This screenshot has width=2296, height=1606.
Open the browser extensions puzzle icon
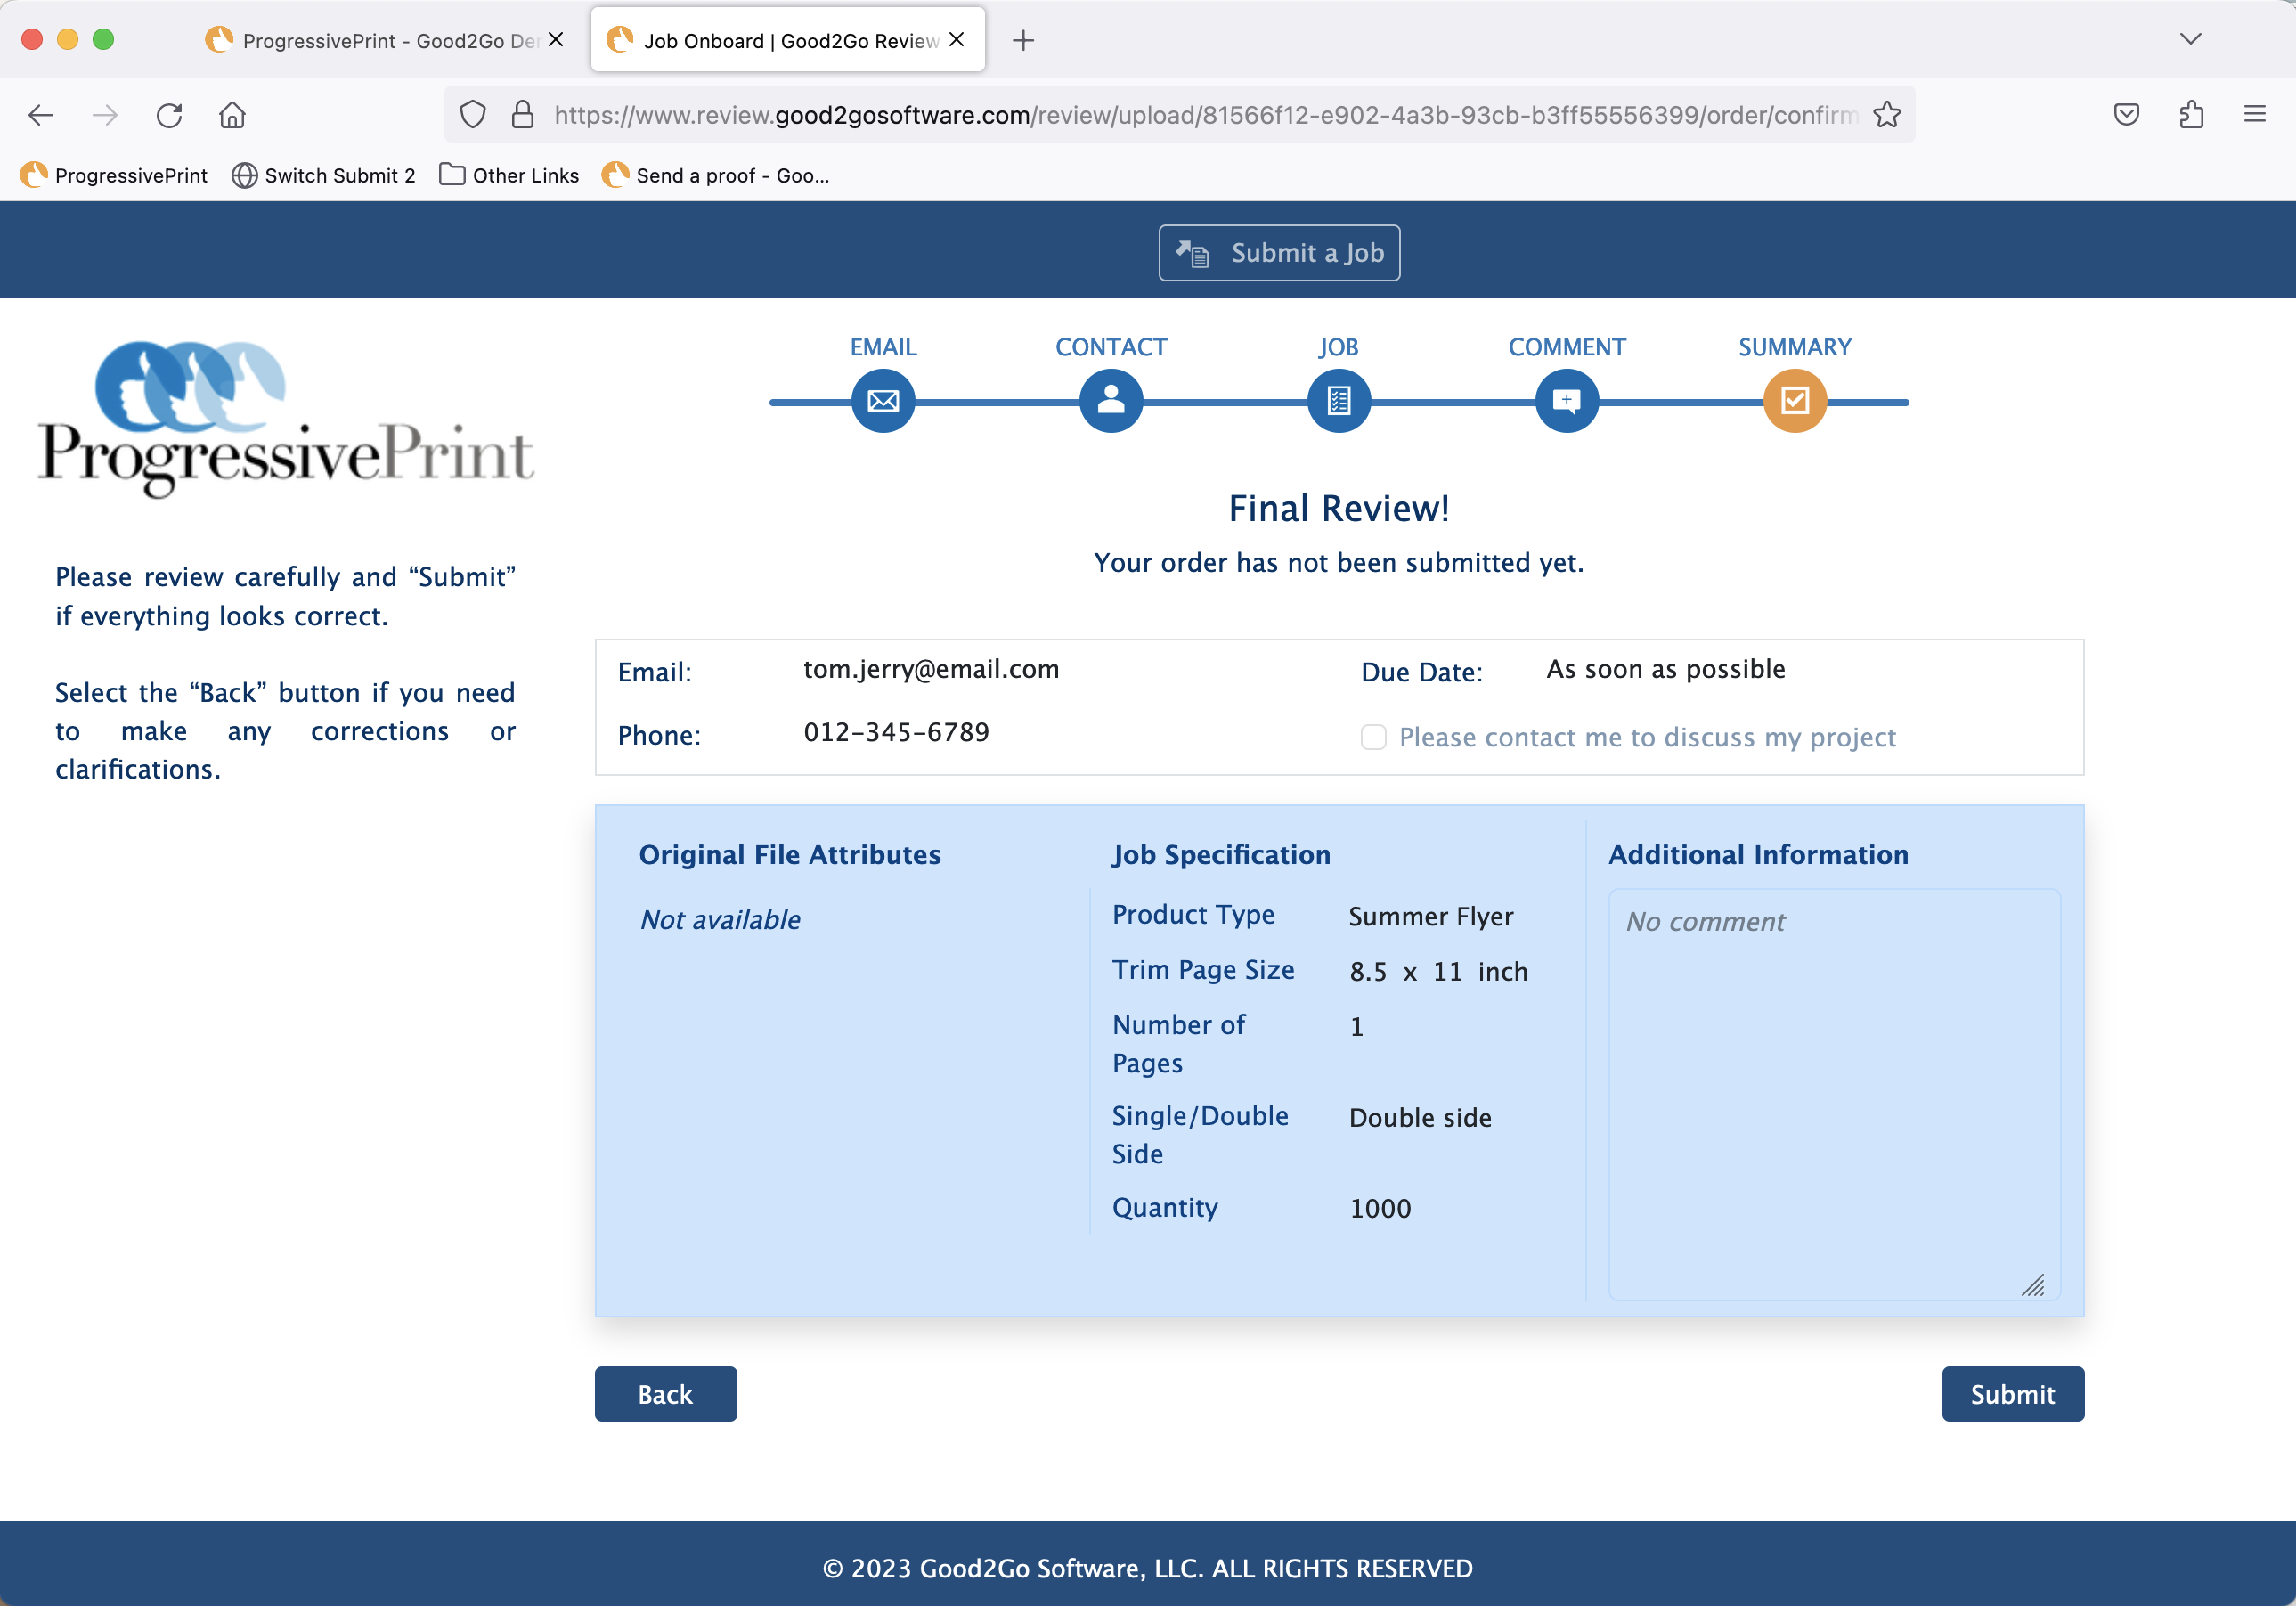pyautogui.click(x=2190, y=115)
